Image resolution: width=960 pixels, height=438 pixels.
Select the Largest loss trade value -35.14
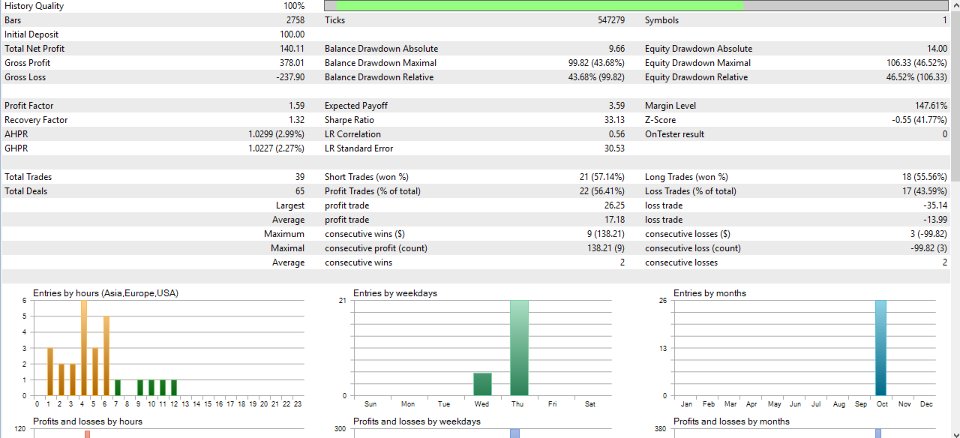click(937, 205)
